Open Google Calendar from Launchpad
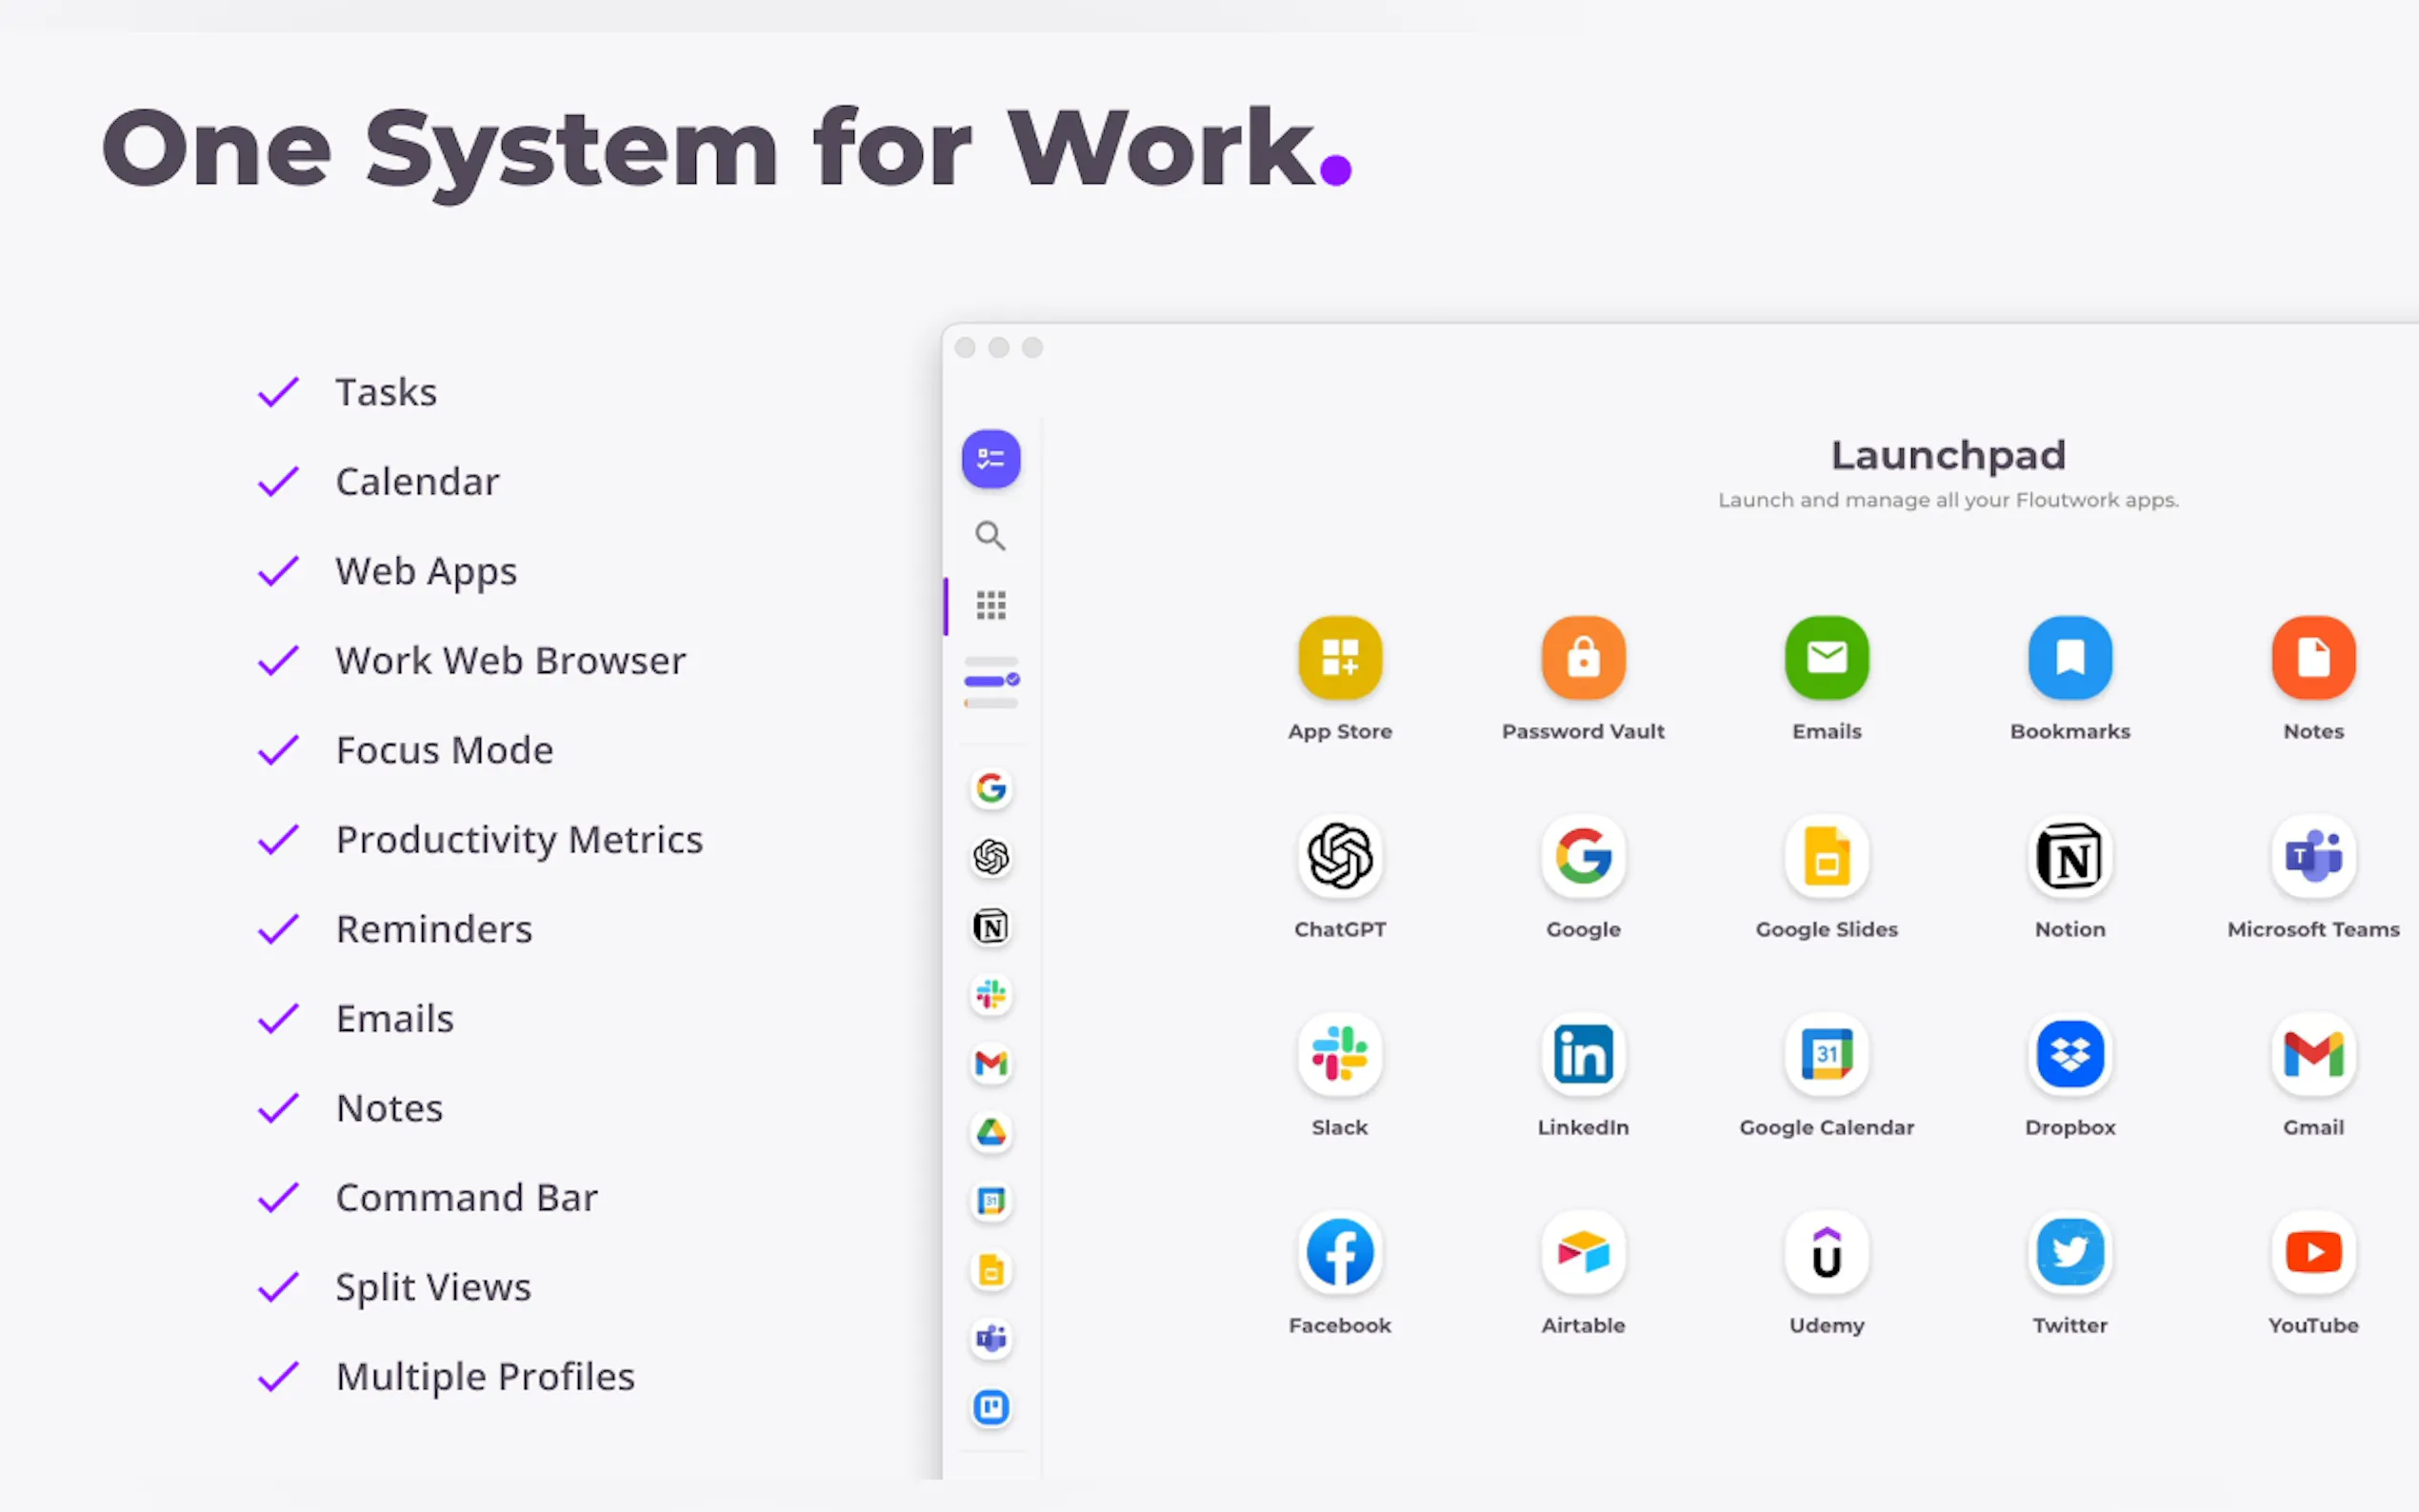 [x=1826, y=1054]
